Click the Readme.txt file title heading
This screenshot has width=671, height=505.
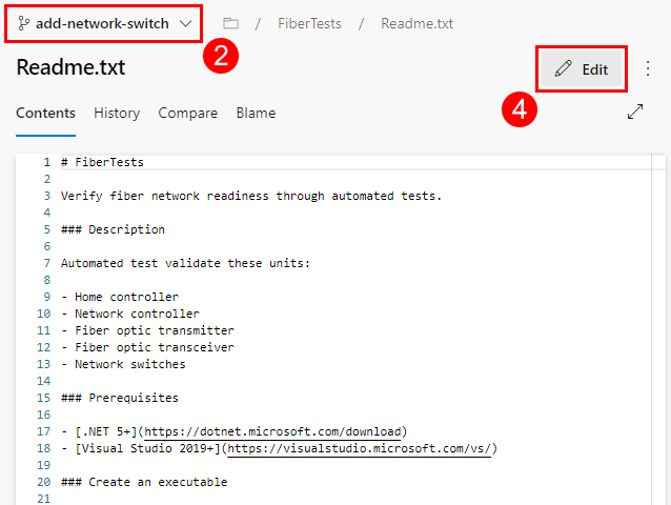71,67
